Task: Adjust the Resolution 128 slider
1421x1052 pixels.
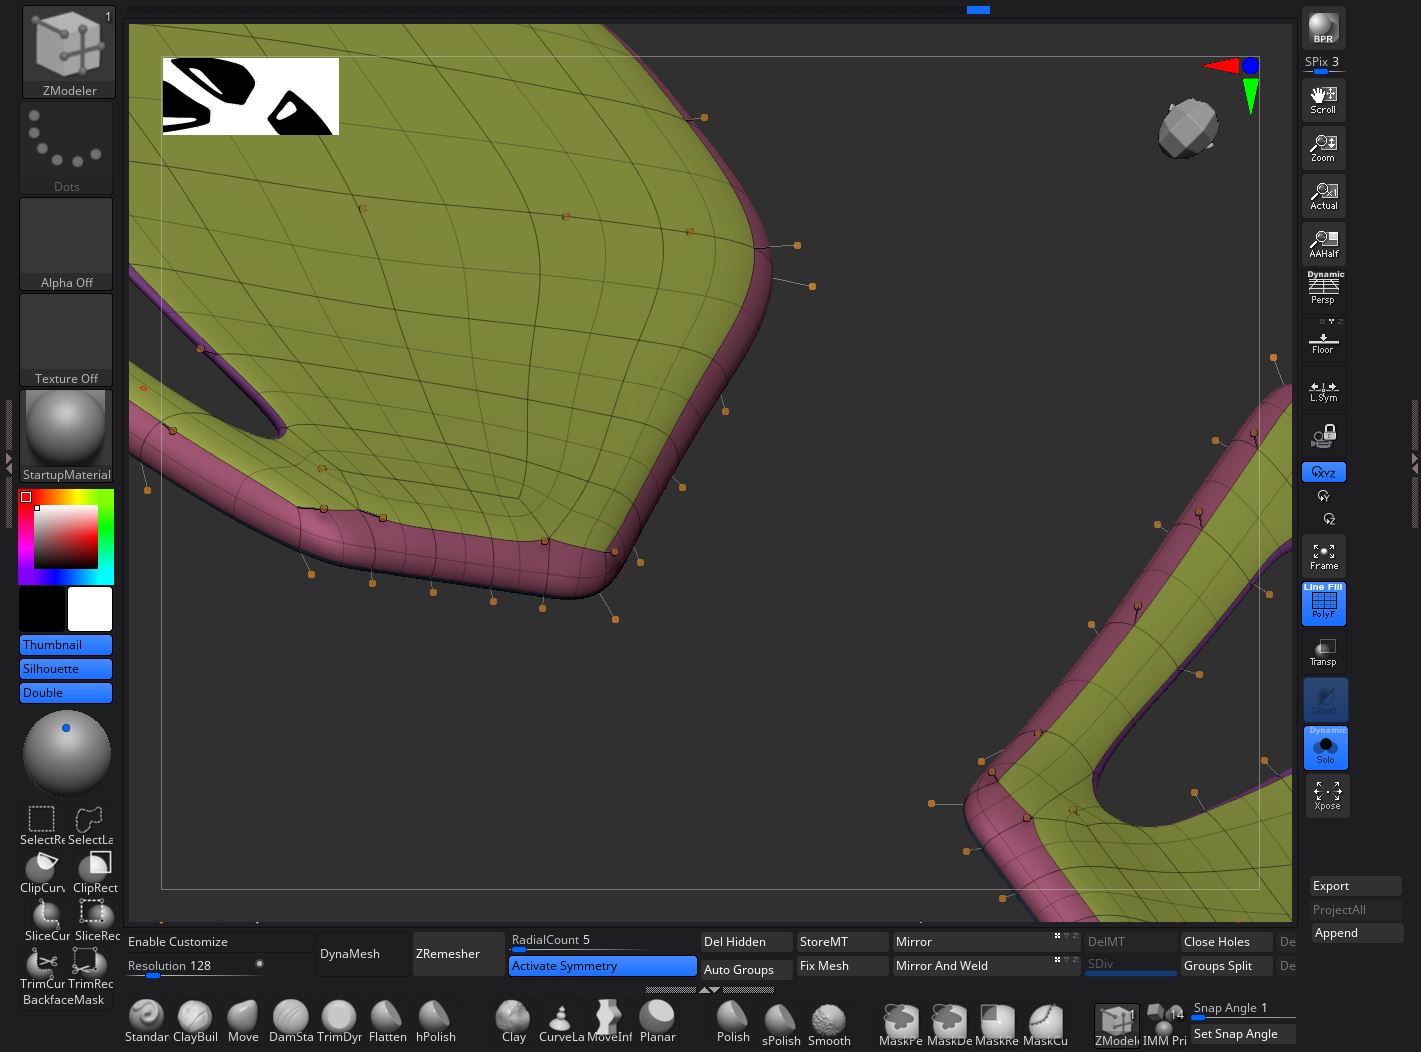Action: click(x=190, y=966)
